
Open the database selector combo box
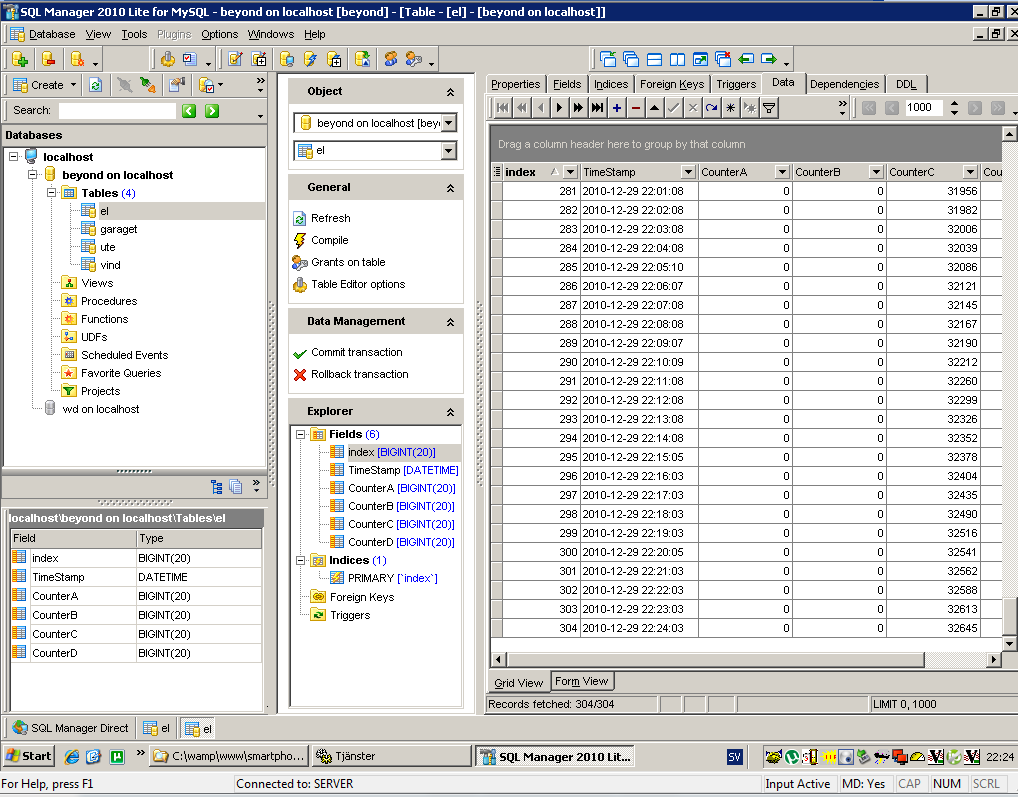coord(448,123)
